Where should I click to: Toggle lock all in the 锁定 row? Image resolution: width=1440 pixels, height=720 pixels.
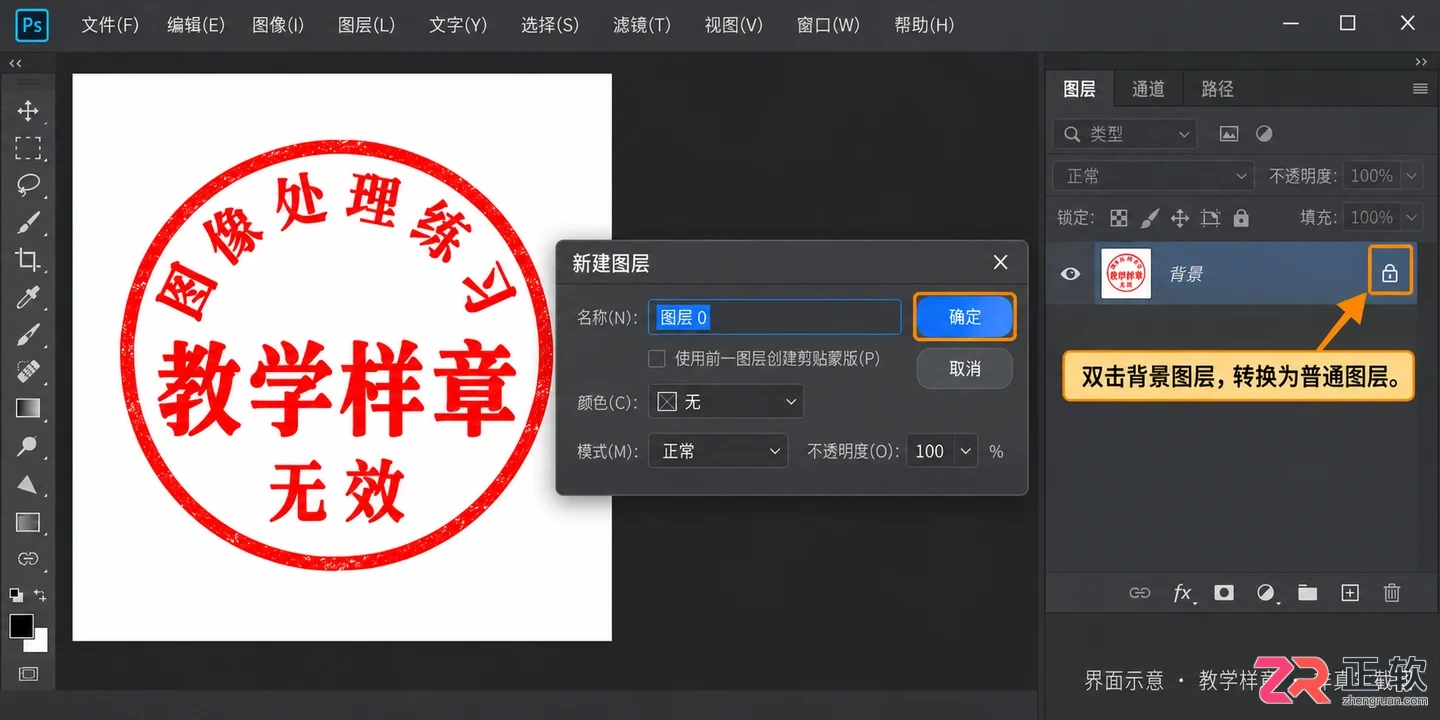click(1241, 217)
